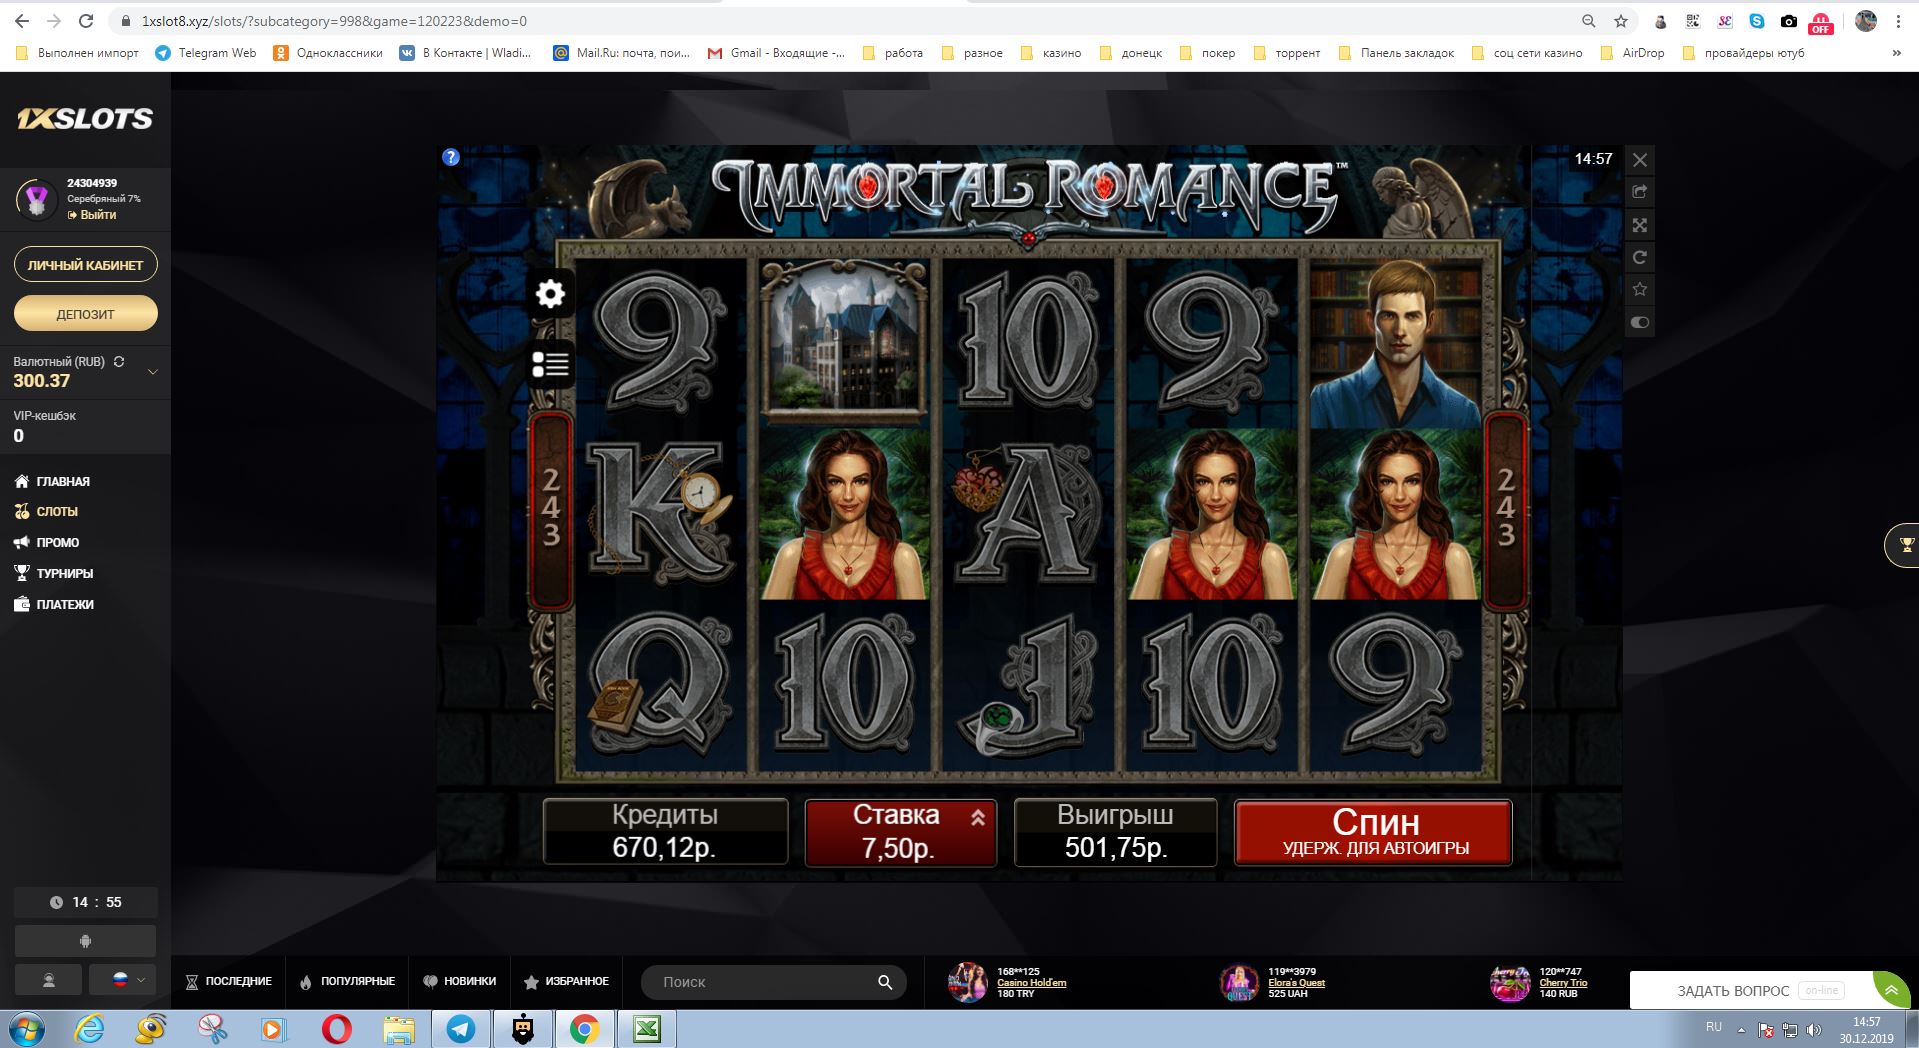
Task: Open the game help question mark icon
Action: click(x=451, y=157)
